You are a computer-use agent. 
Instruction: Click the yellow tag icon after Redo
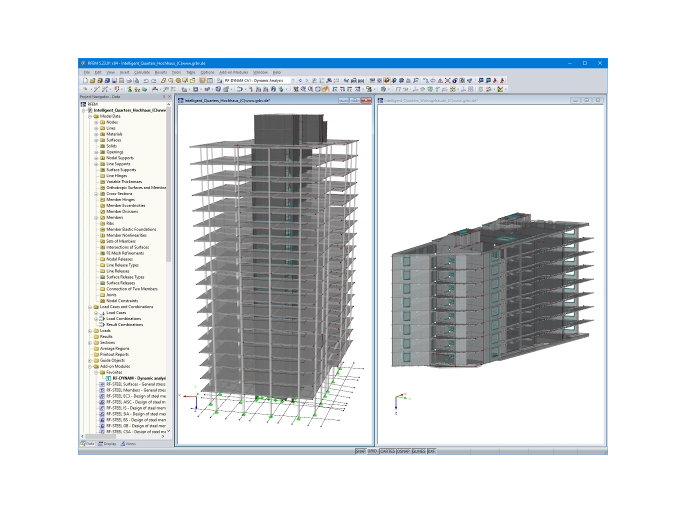point(163,80)
